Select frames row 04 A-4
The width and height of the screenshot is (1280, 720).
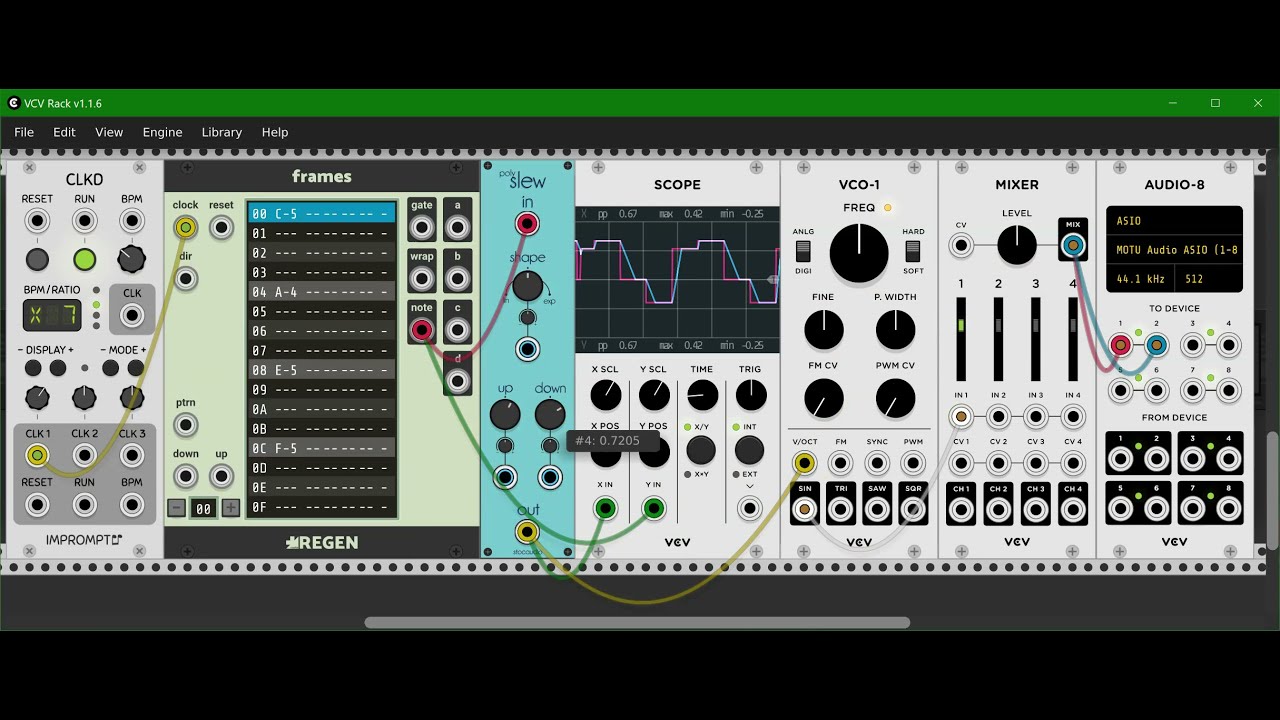tap(322, 292)
